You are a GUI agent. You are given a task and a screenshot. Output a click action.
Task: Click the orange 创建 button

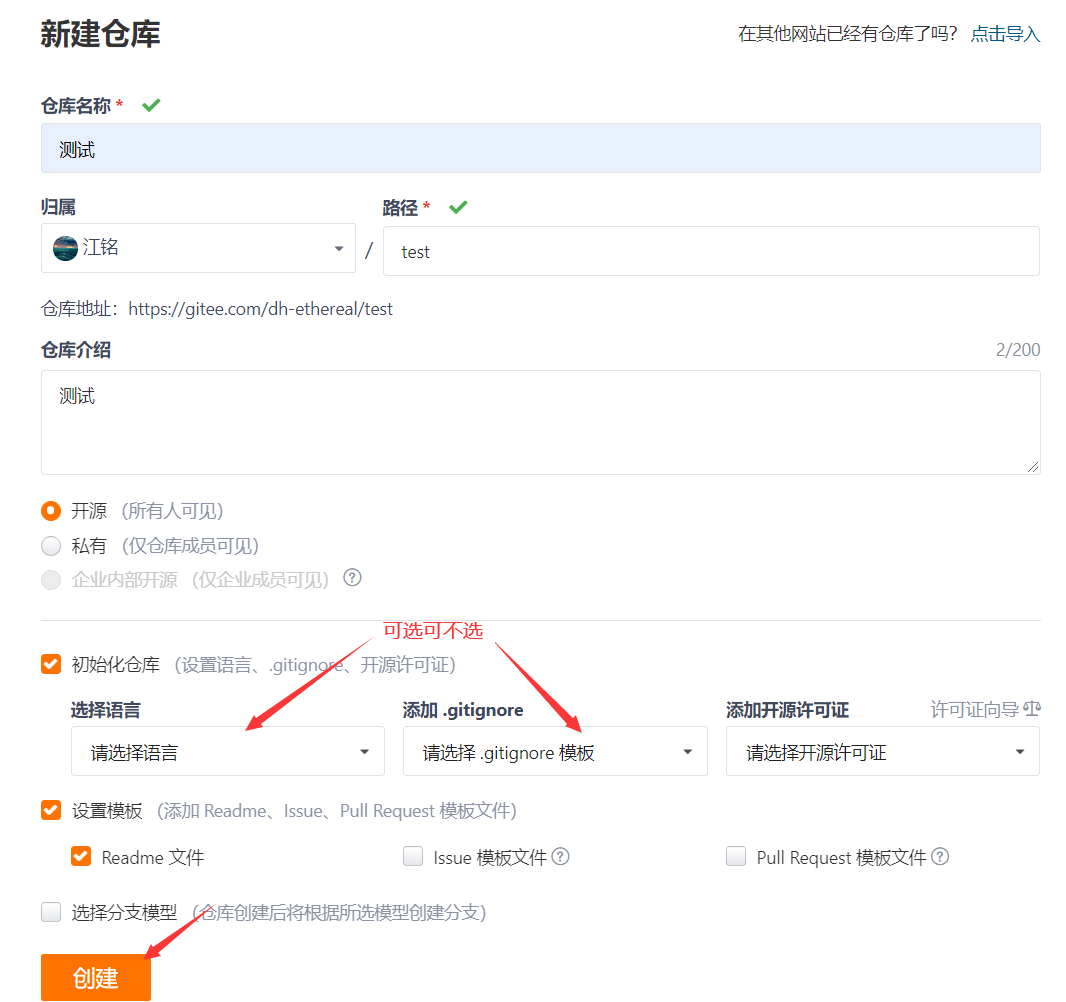(x=95, y=977)
